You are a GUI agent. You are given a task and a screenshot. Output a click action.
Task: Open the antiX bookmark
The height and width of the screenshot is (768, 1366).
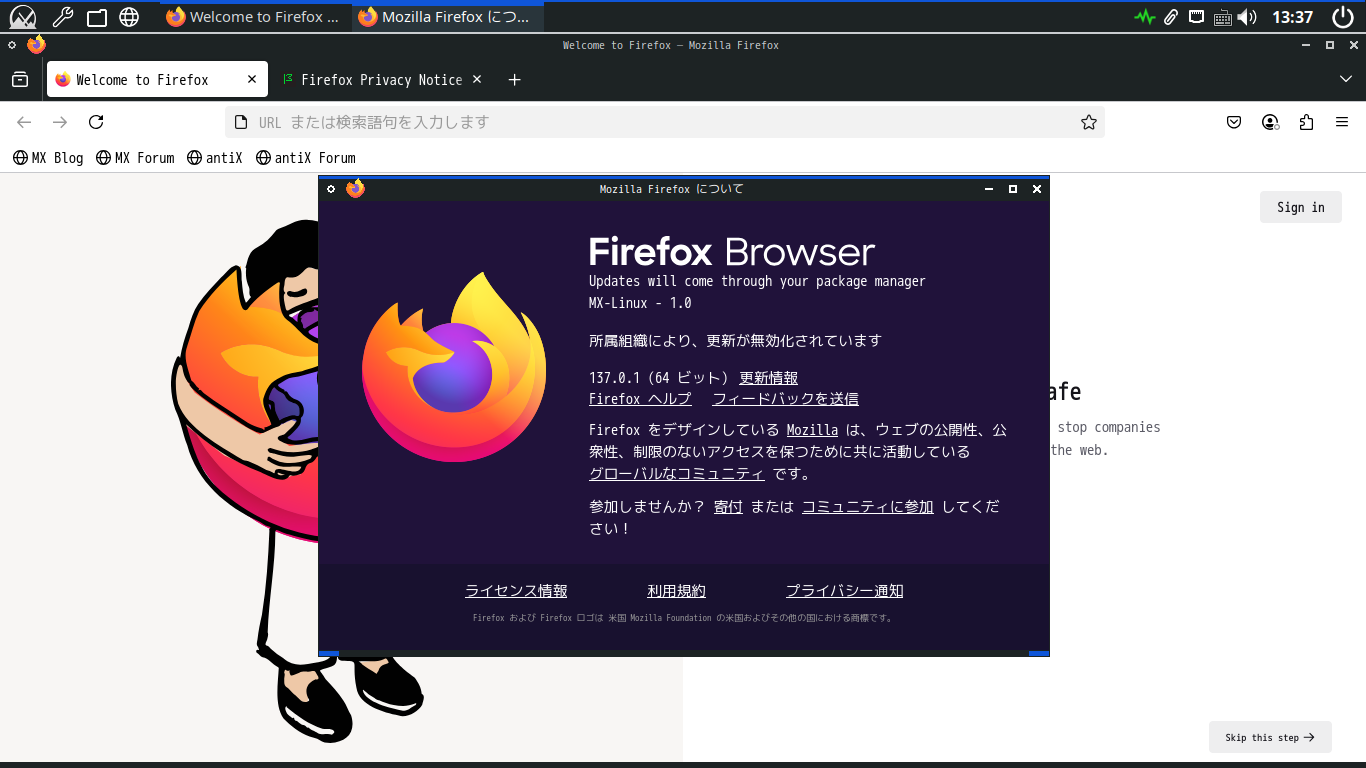coord(215,158)
